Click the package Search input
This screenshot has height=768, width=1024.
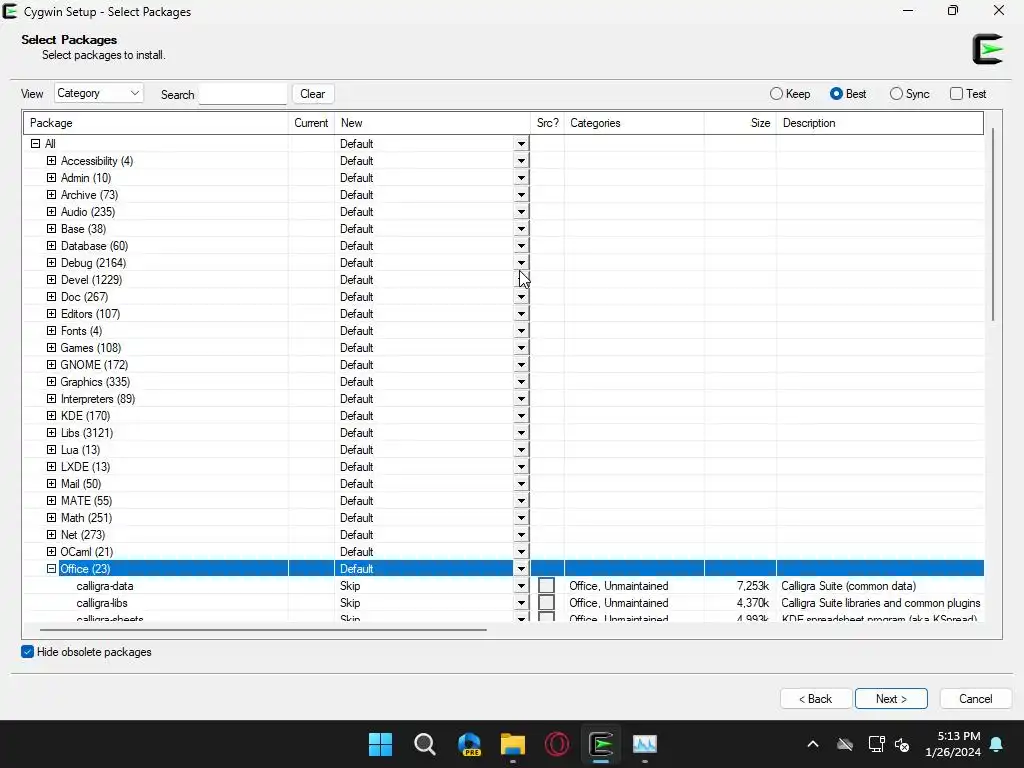pyautogui.click(x=243, y=94)
